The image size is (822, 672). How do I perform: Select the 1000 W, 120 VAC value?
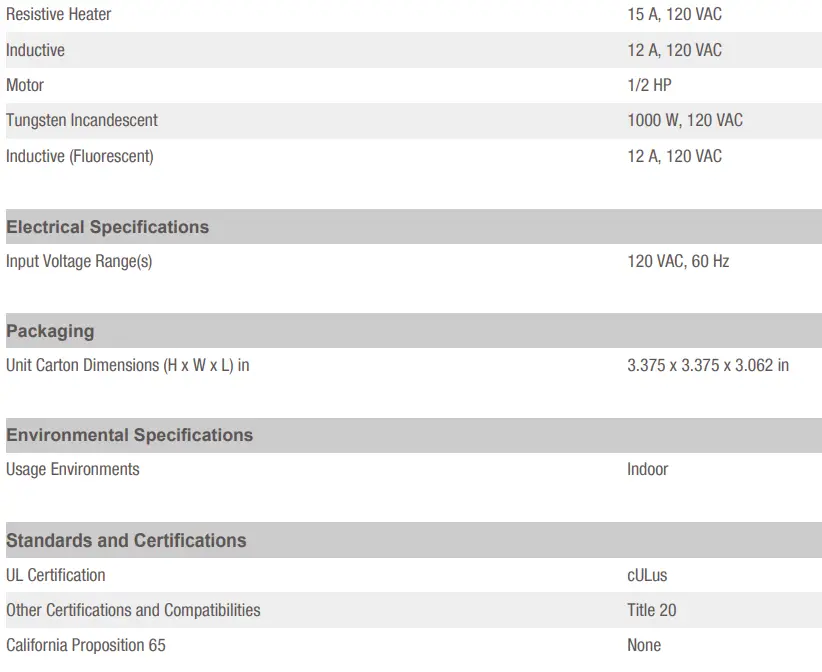pyautogui.click(x=685, y=120)
